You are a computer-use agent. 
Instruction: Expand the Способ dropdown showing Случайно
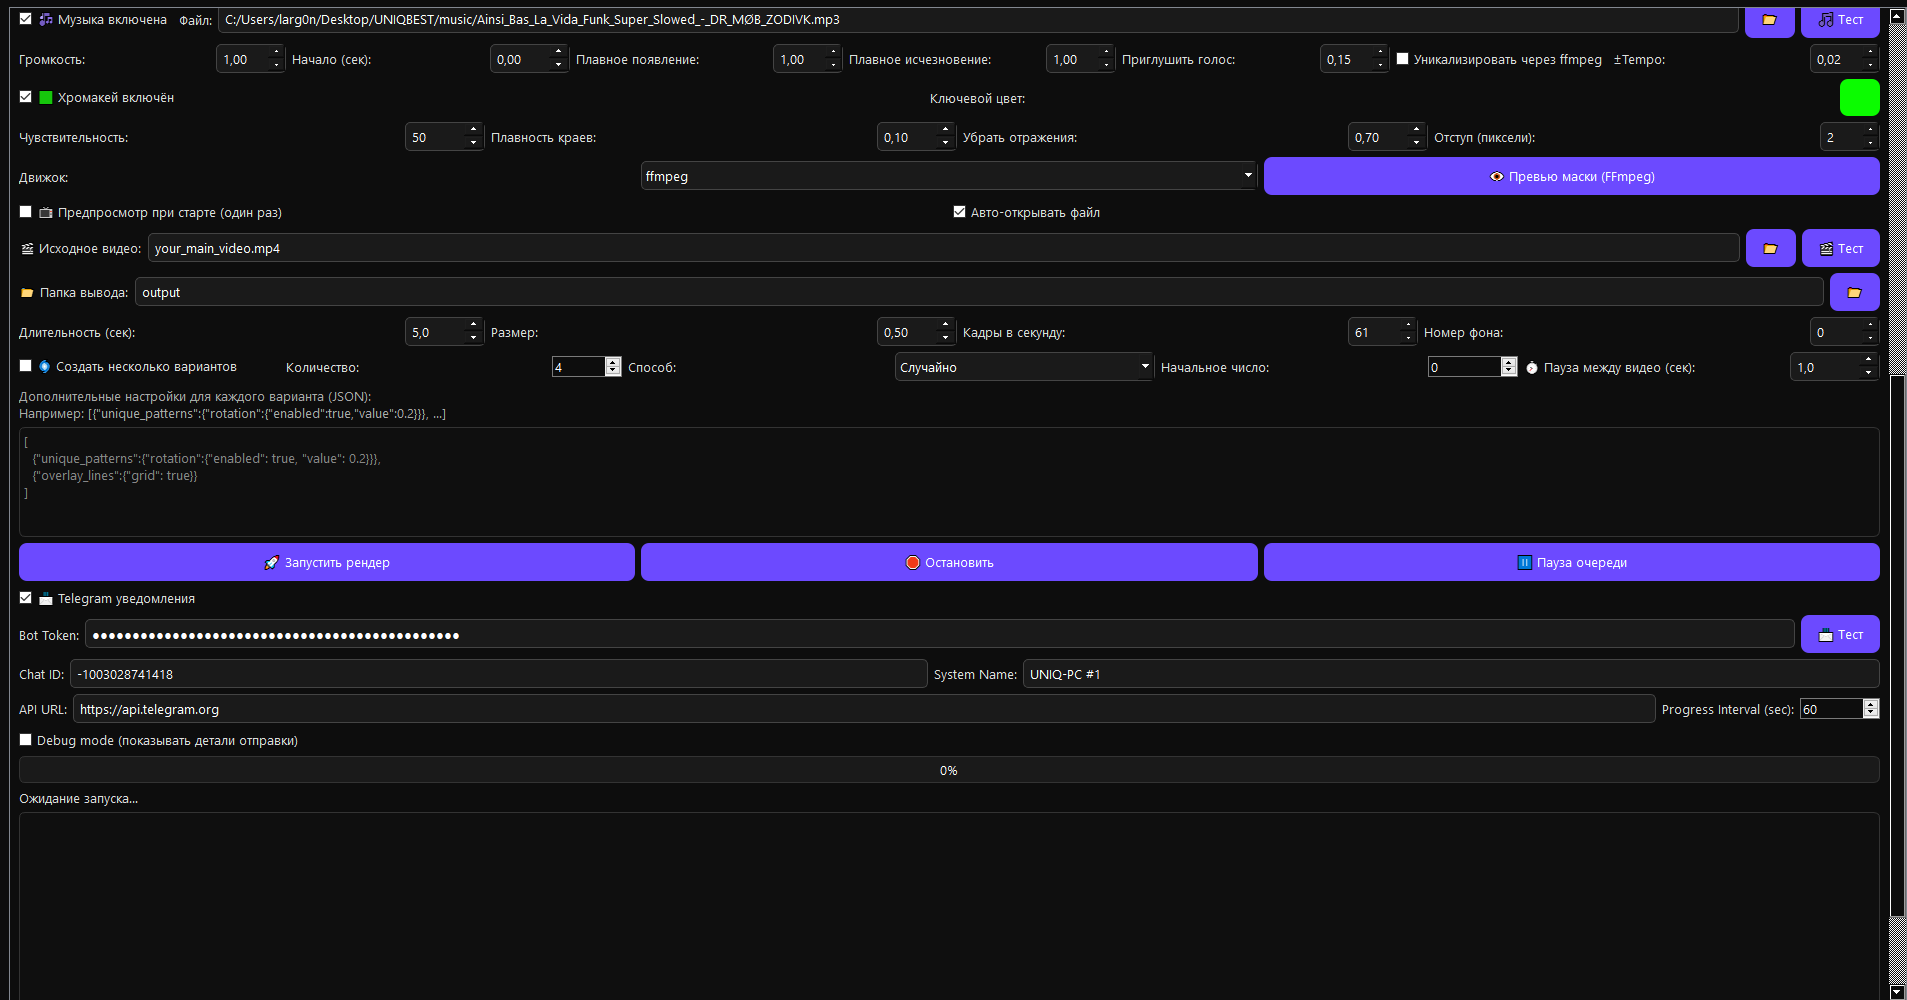tap(1024, 368)
